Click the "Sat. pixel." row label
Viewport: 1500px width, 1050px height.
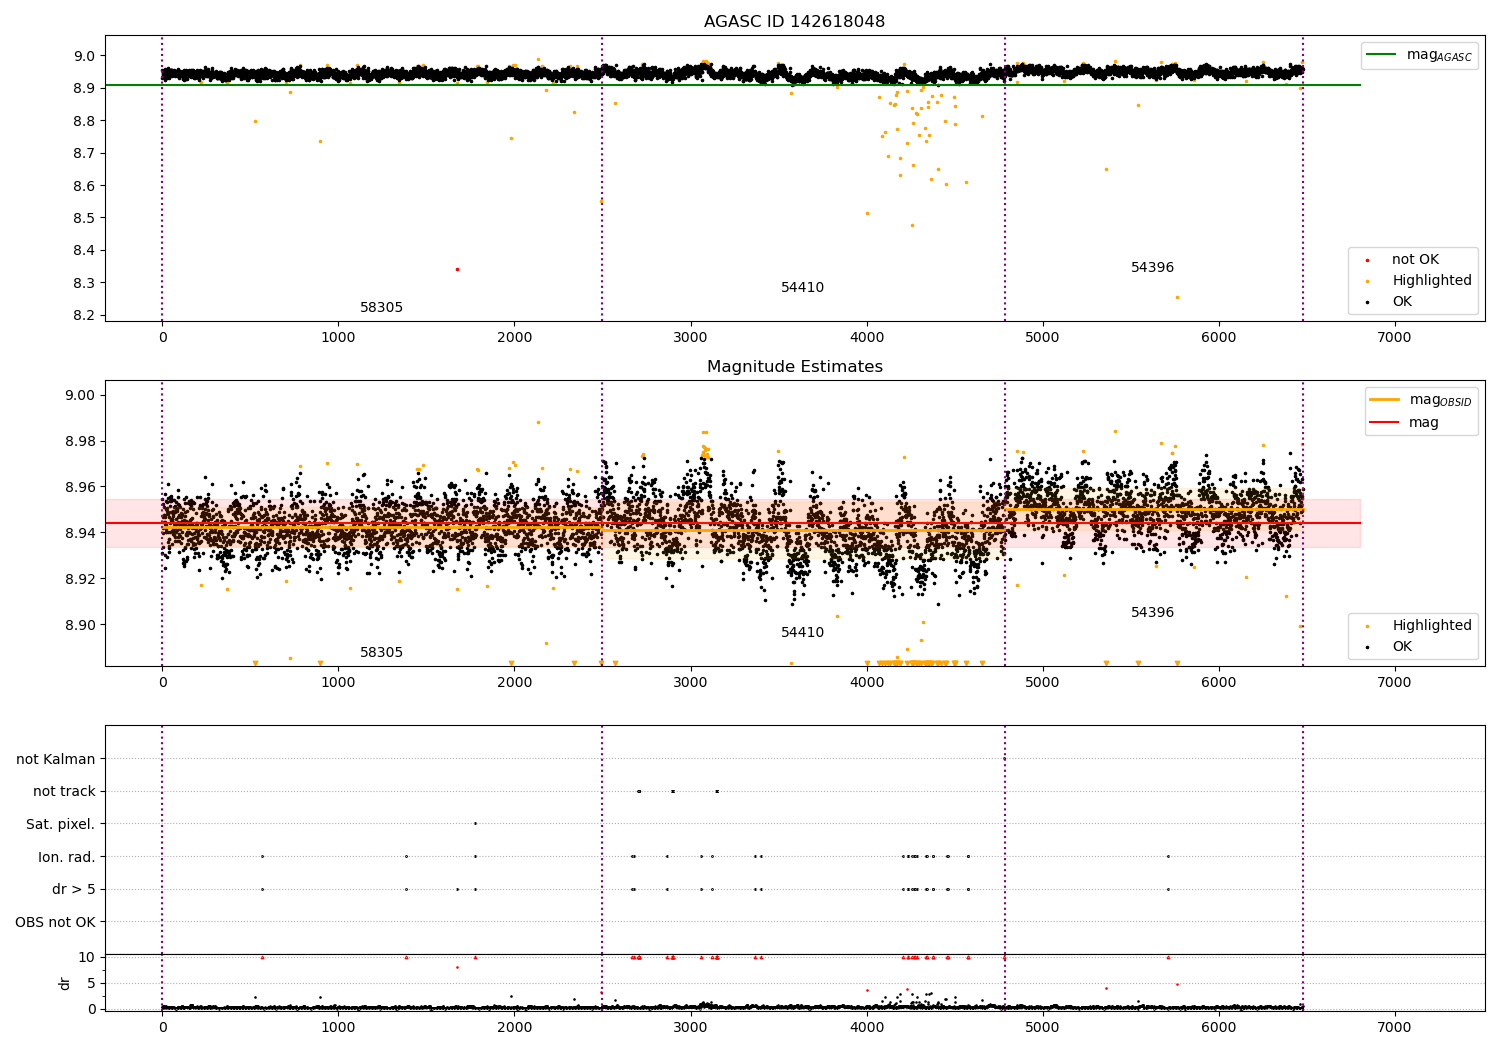click(61, 825)
